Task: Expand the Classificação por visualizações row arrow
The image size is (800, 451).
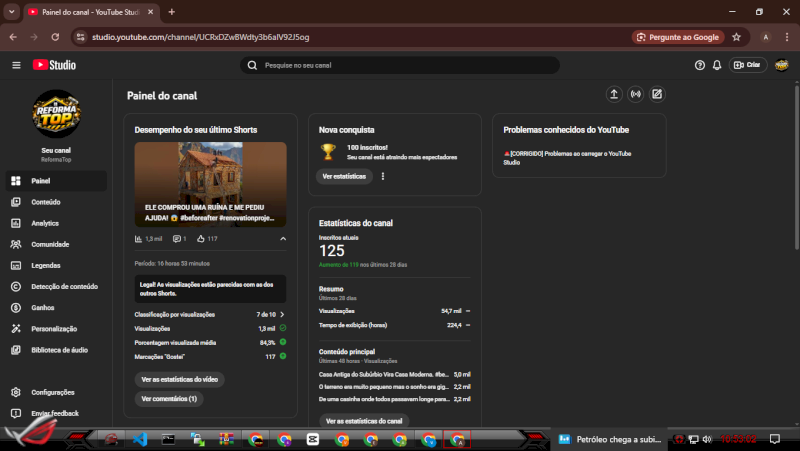Action: (x=283, y=314)
